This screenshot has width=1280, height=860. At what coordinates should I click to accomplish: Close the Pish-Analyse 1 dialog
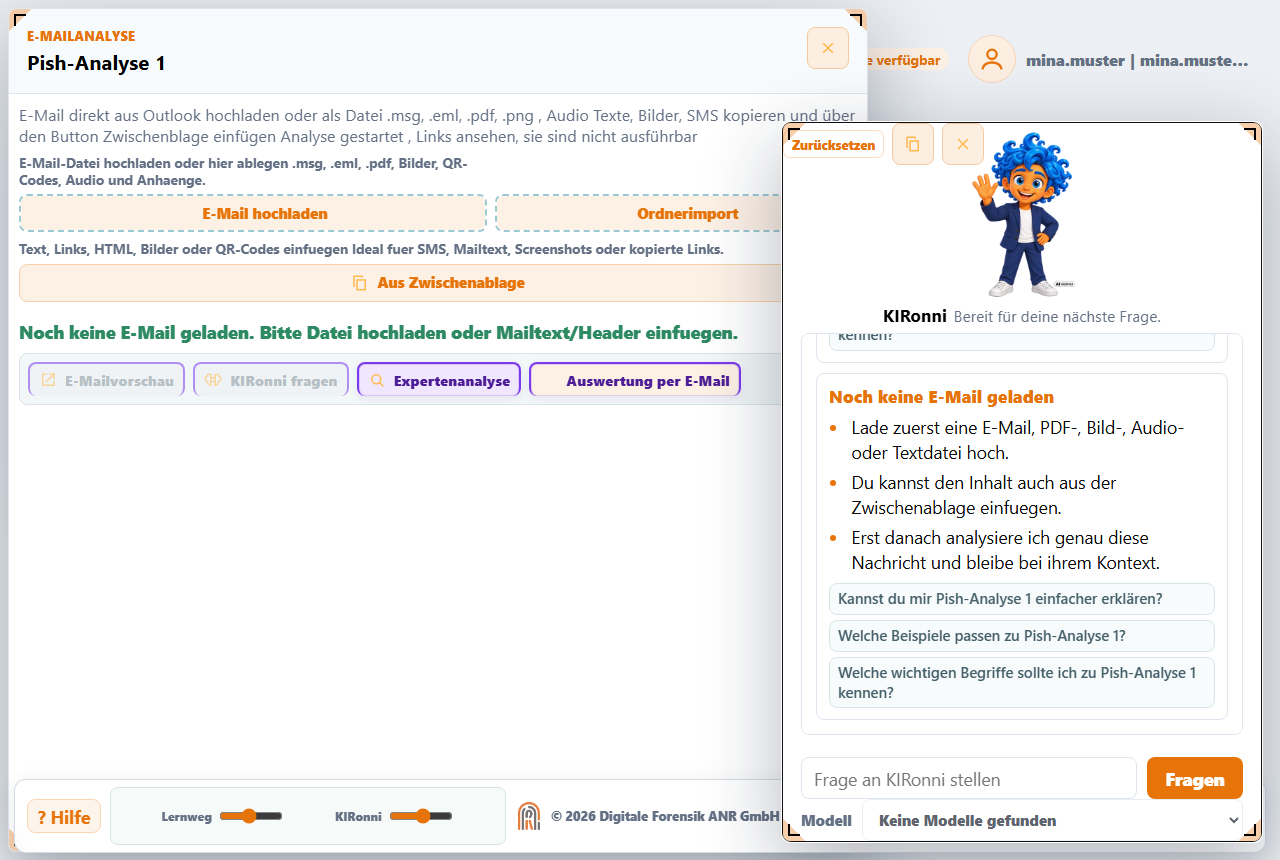828,48
